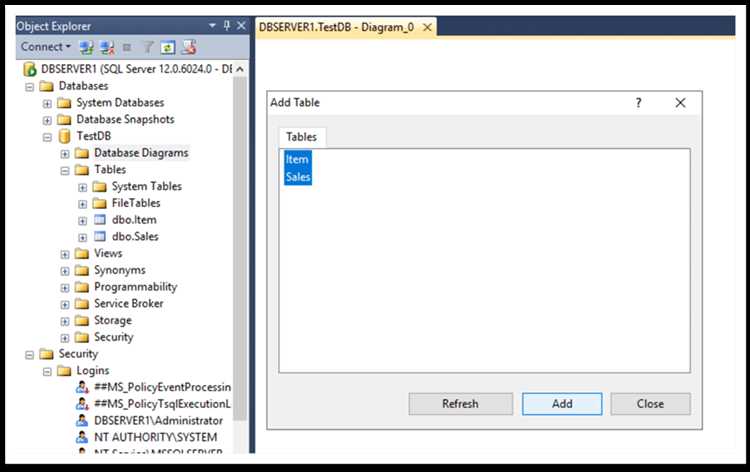Collapse the Tables folder node
750x472 pixels.
click(65, 170)
